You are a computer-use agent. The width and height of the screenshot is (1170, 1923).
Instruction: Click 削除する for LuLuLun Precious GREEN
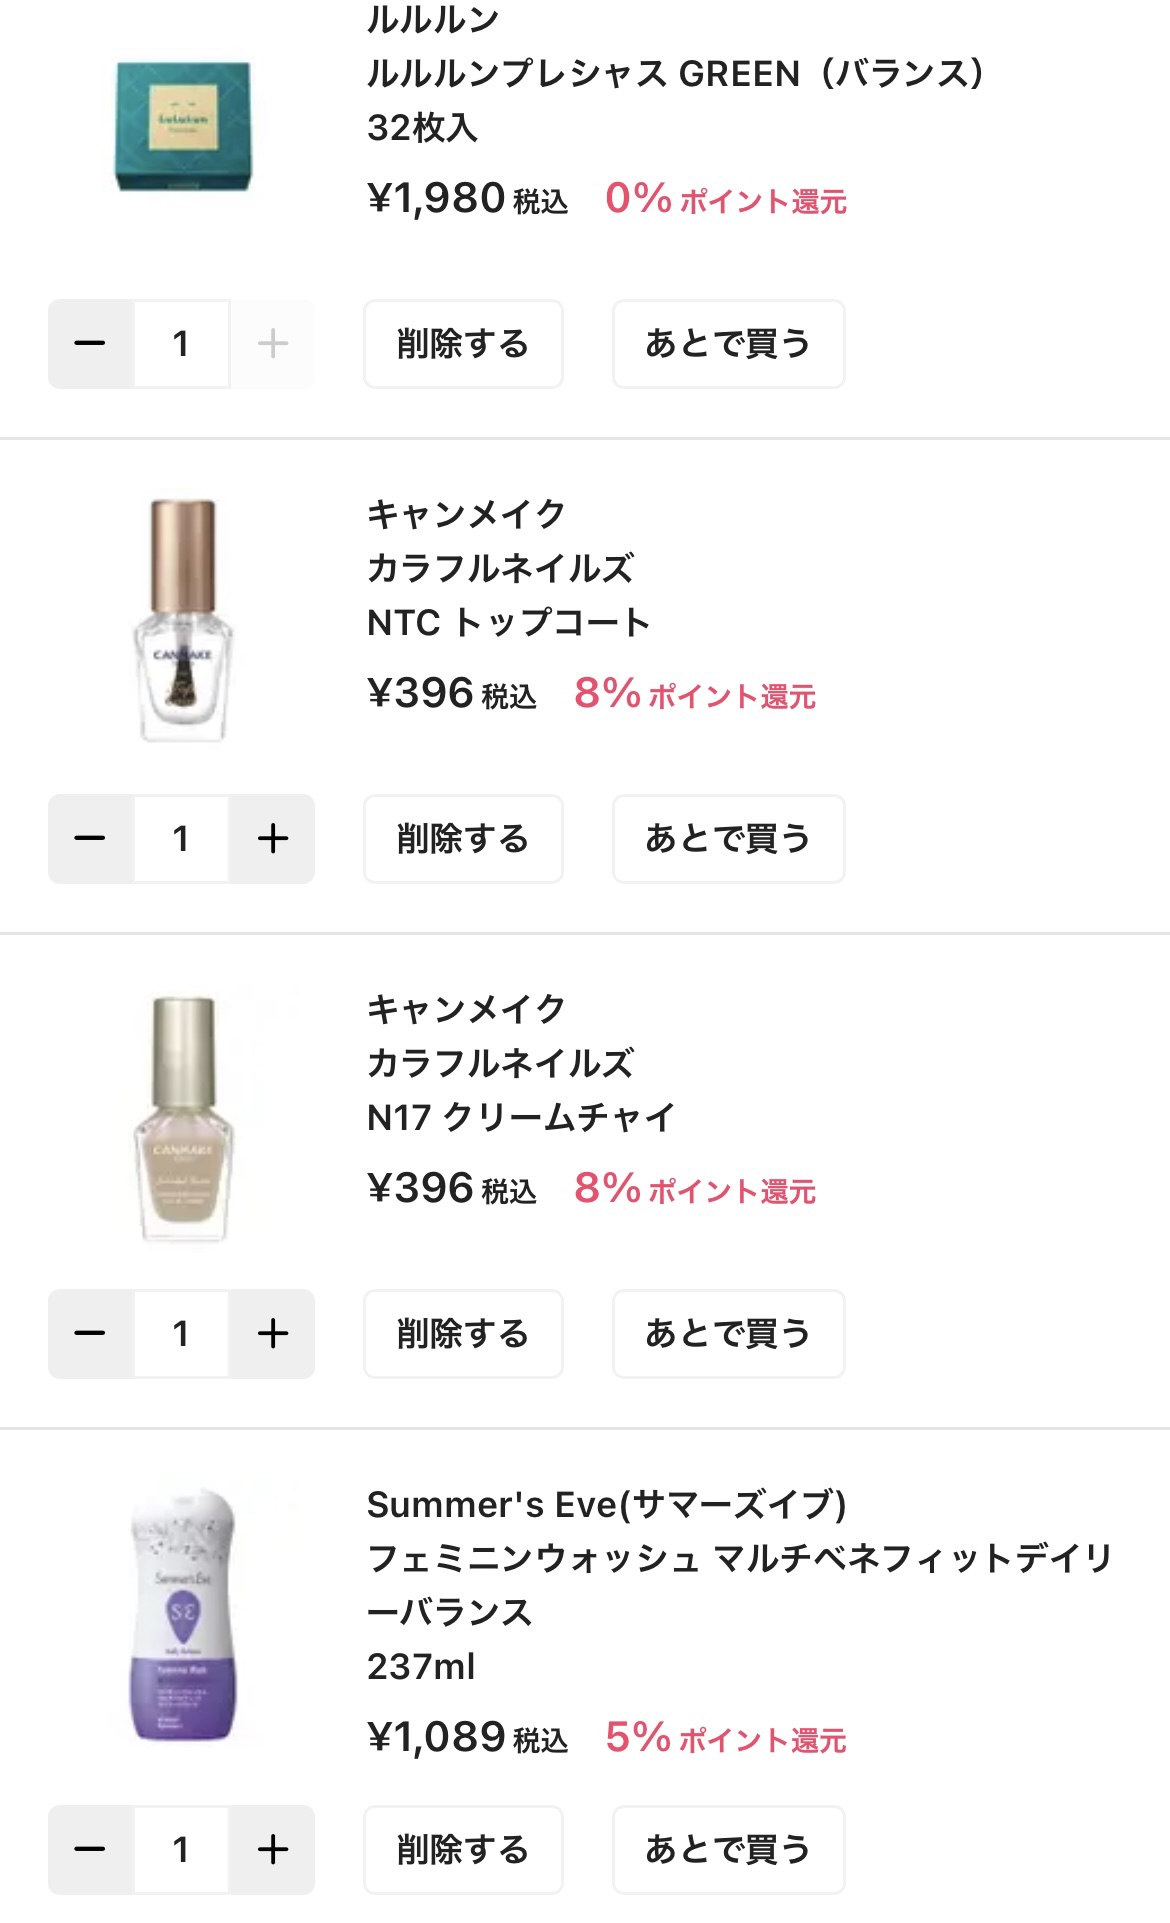coord(463,344)
